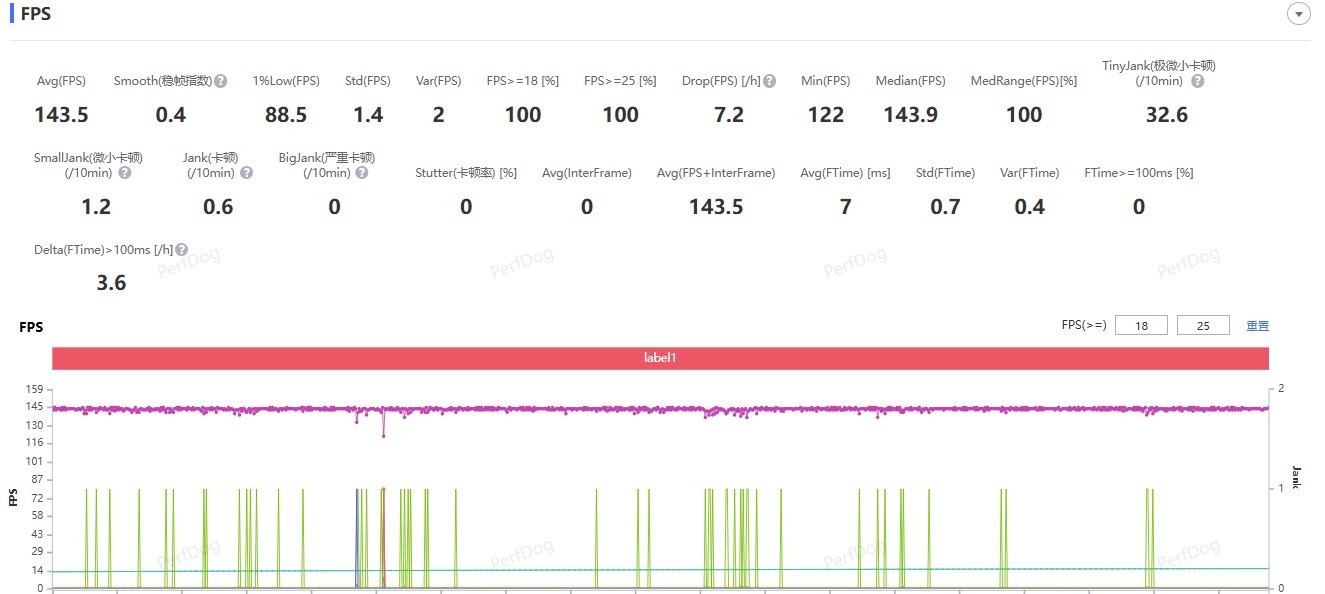
Task: Click the help icon beside Smooth(稳帧指数)
Action: 220,81
